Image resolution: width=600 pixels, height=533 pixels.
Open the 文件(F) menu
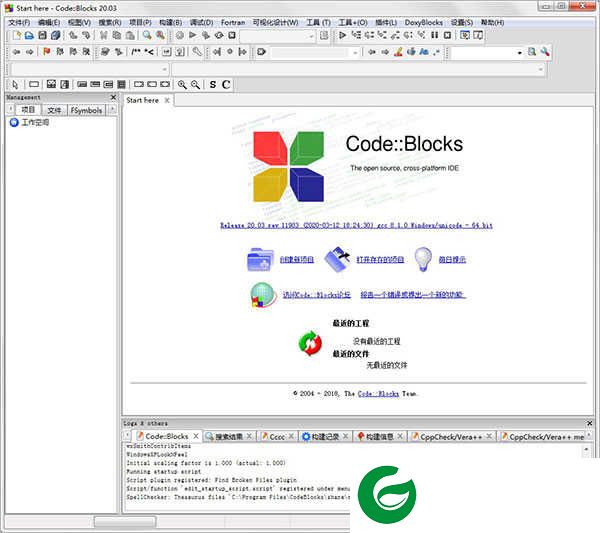click(19, 23)
